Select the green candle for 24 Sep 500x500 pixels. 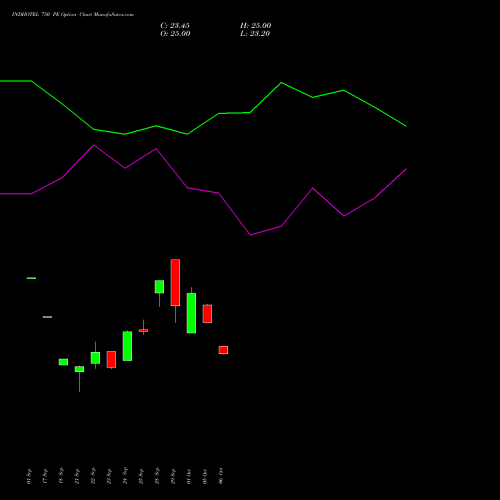pos(127,346)
